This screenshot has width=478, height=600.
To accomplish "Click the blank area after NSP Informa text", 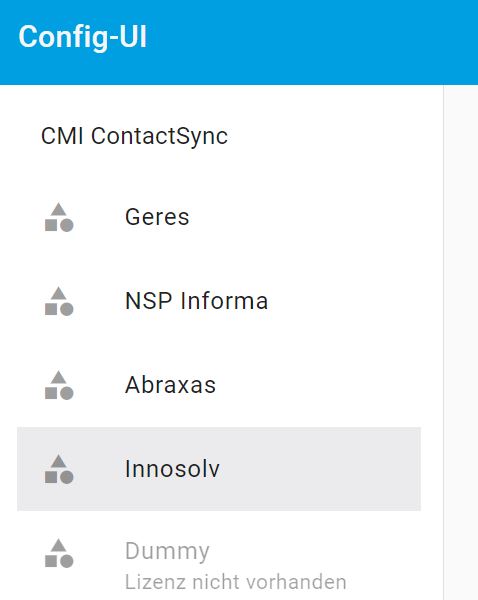I will (x=344, y=301).
